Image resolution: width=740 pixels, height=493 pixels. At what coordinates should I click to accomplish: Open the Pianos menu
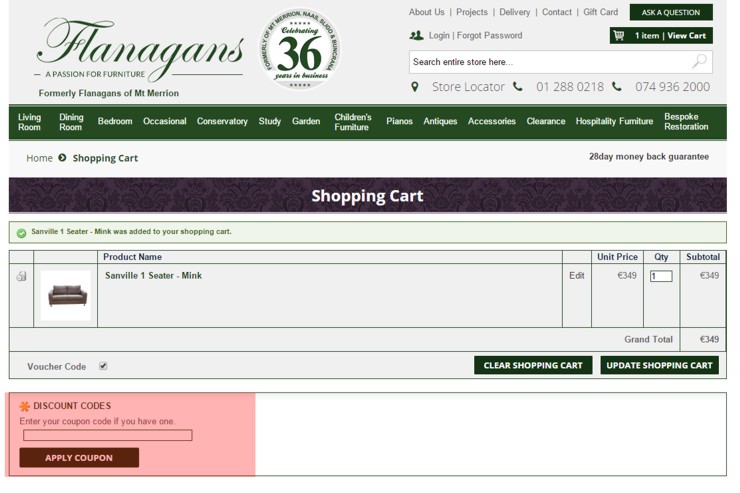point(399,121)
